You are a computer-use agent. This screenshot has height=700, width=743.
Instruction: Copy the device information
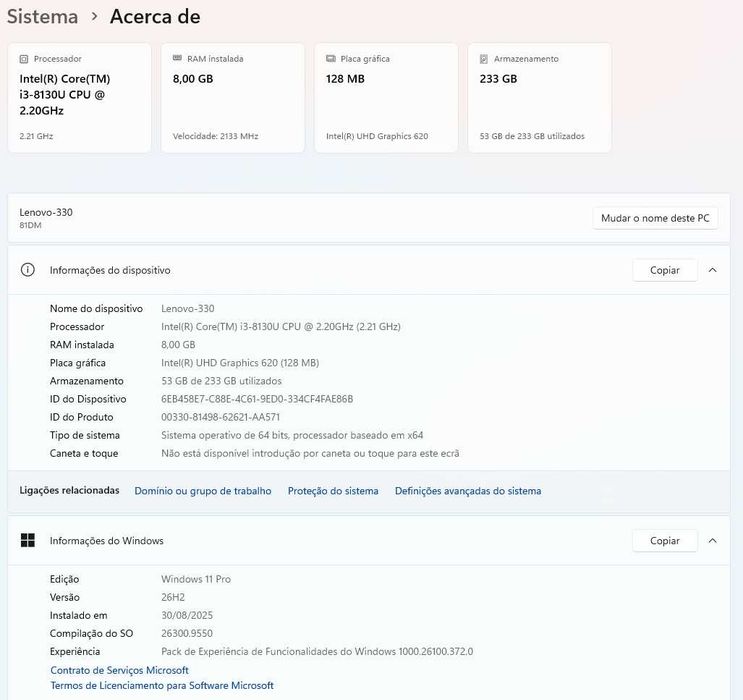click(665, 270)
